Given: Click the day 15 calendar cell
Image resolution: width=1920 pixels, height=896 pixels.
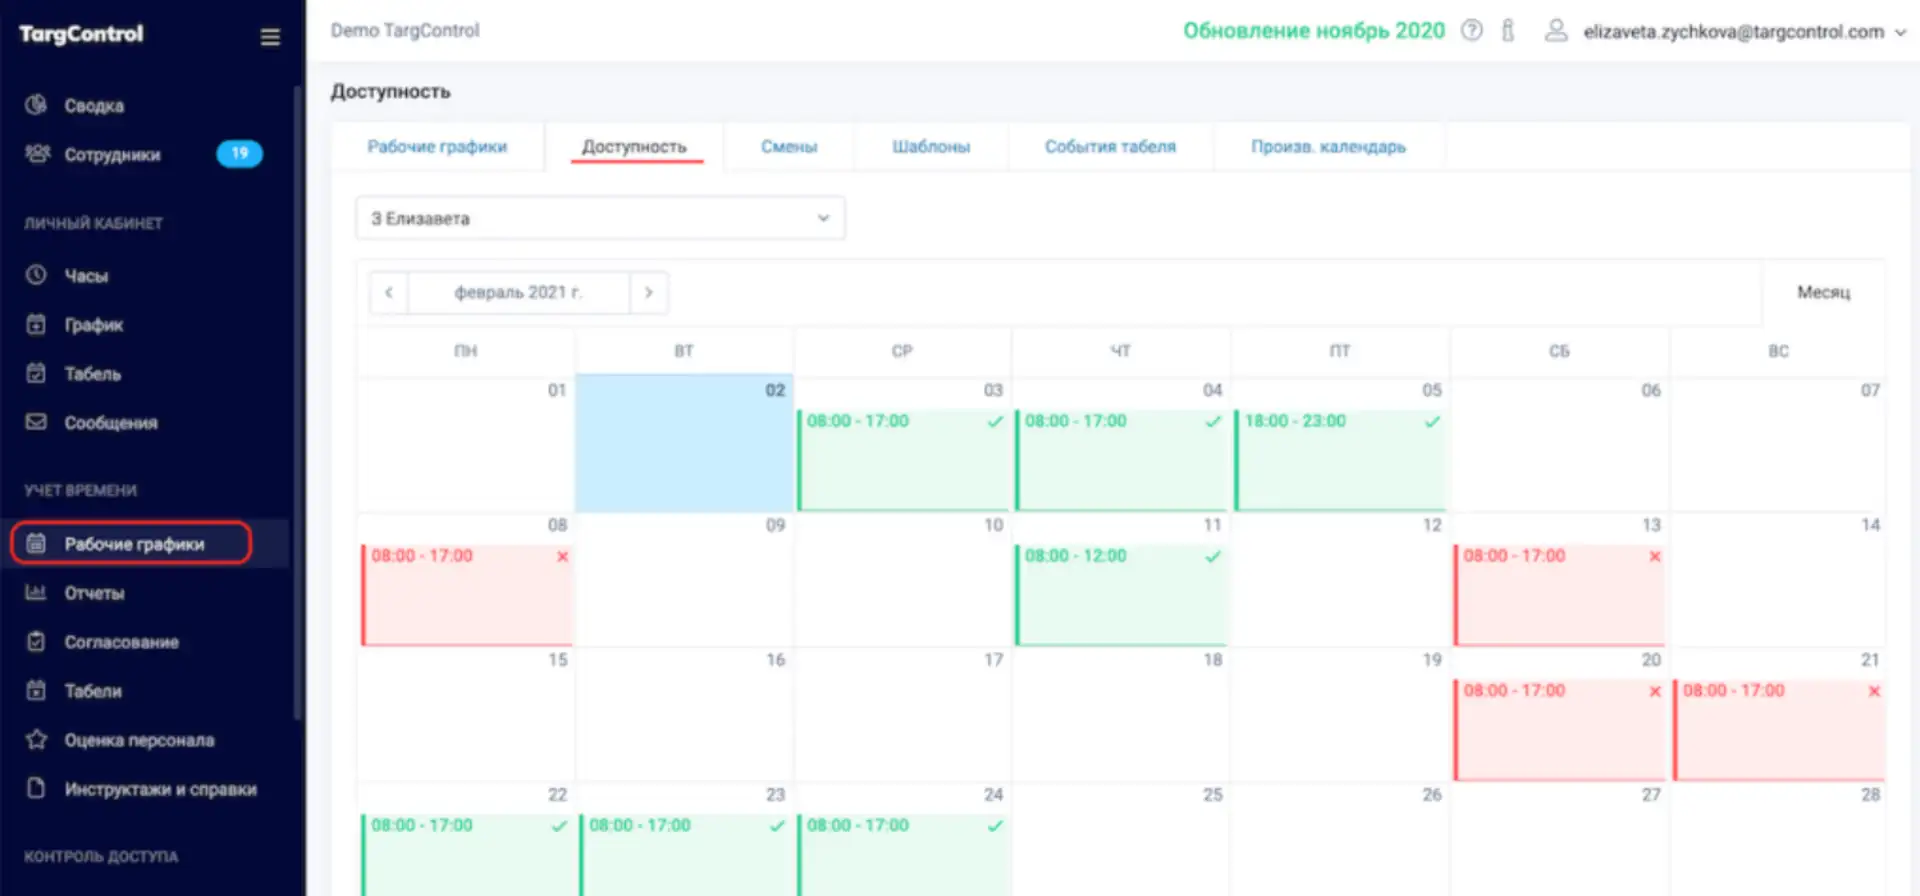Looking at the screenshot, I should click(x=466, y=714).
